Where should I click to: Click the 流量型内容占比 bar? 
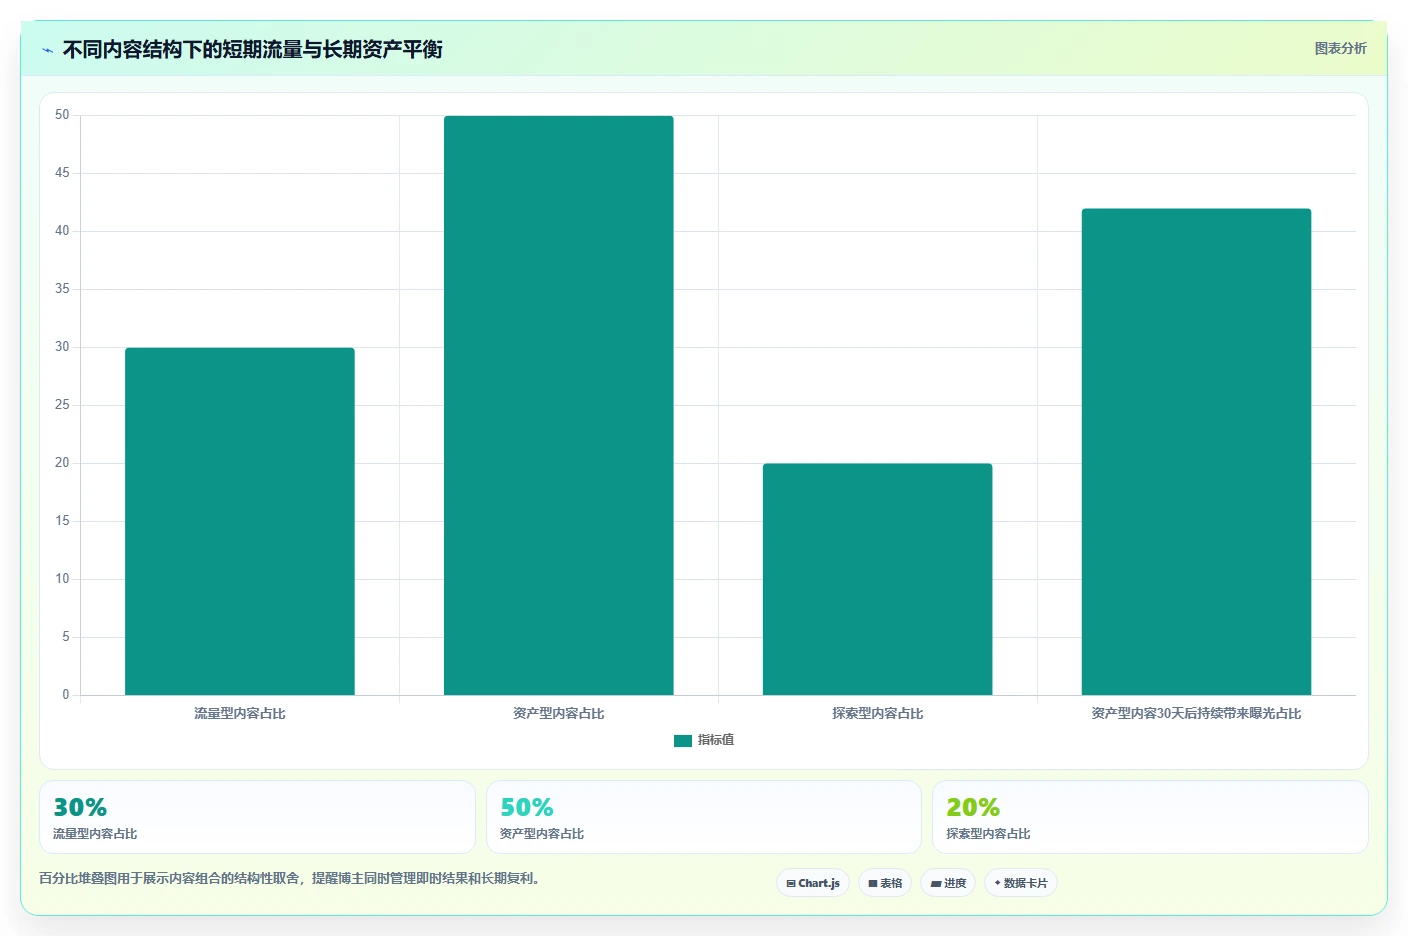[x=240, y=521]
